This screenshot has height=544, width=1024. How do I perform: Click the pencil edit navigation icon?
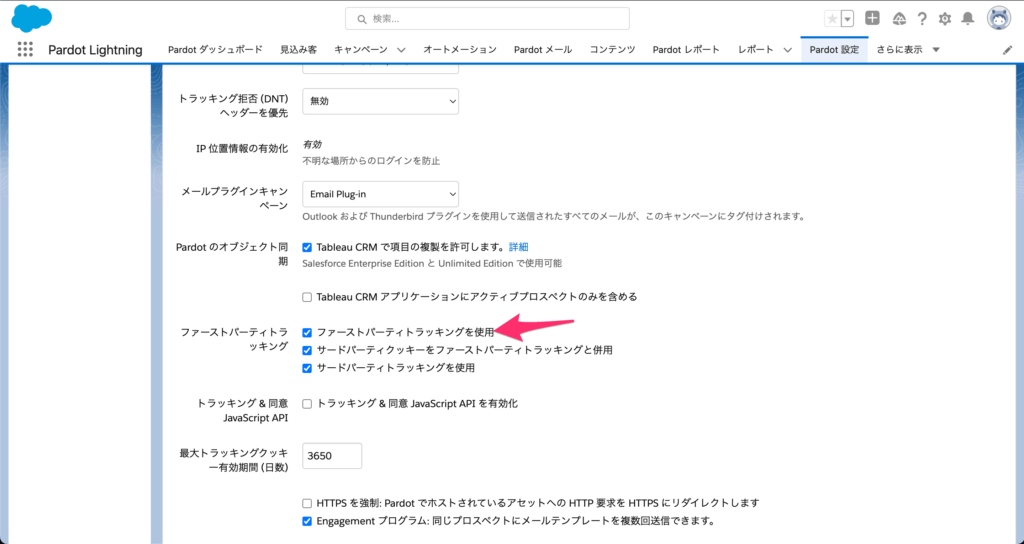point(1007,50)
